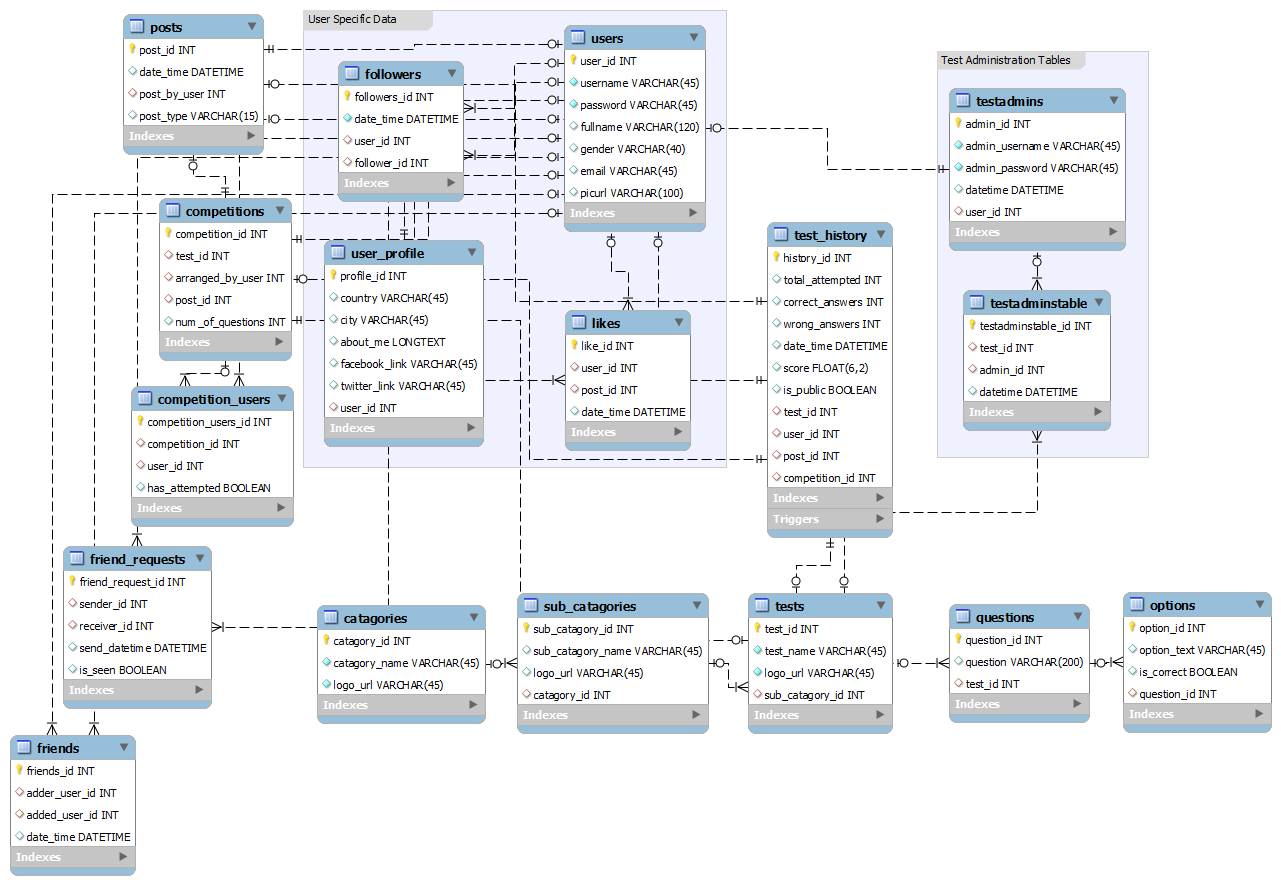Click the options table header icon
1281x885 pixels.
point(1137,605)
